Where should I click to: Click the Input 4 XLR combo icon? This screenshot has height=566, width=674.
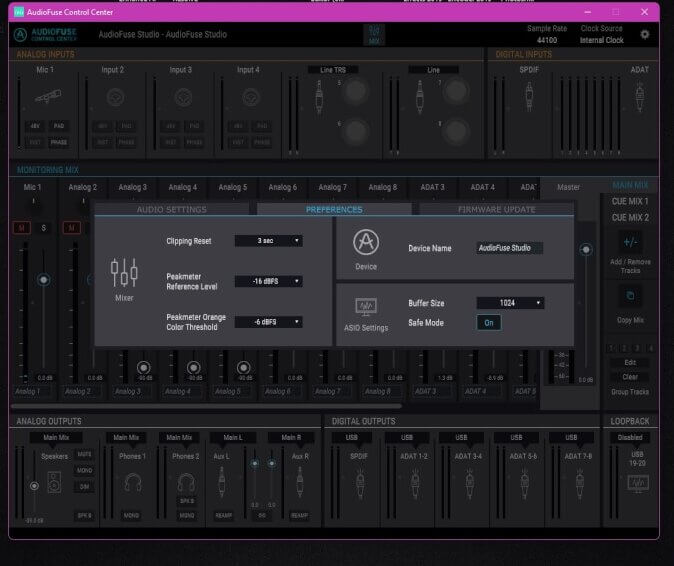point(251,97)
